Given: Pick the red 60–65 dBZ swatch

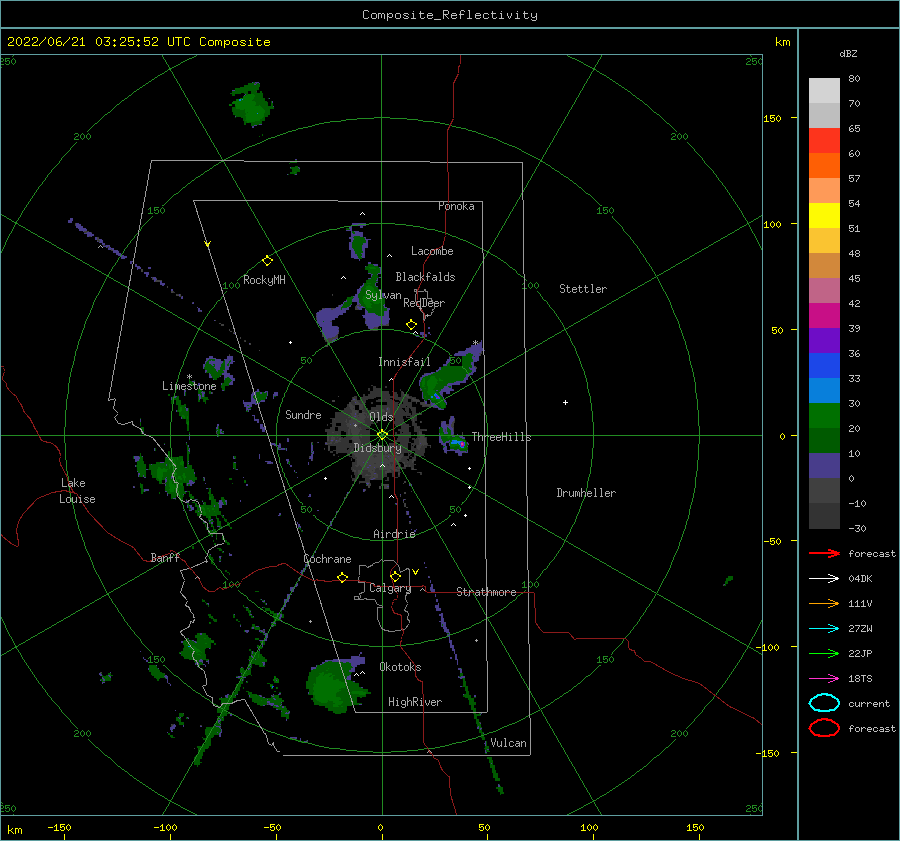Looking at the screenshot, I should 824,141.
